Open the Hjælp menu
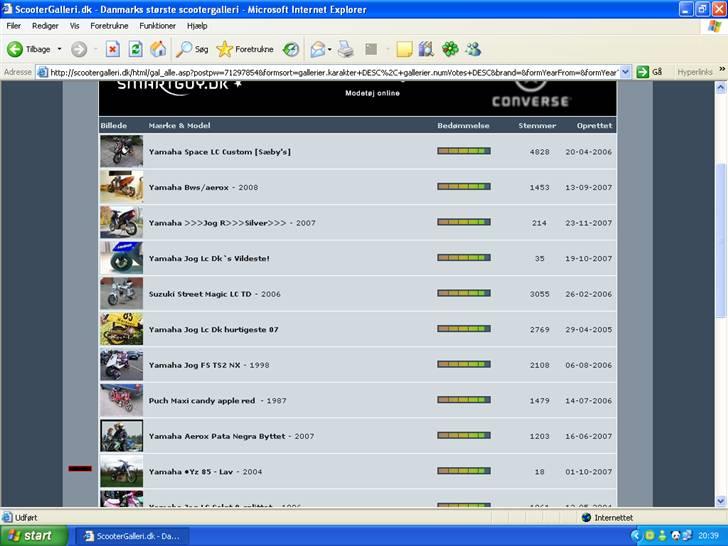This screenshot has width=728, height=546. pyautogui.click(x=197, y=26)
